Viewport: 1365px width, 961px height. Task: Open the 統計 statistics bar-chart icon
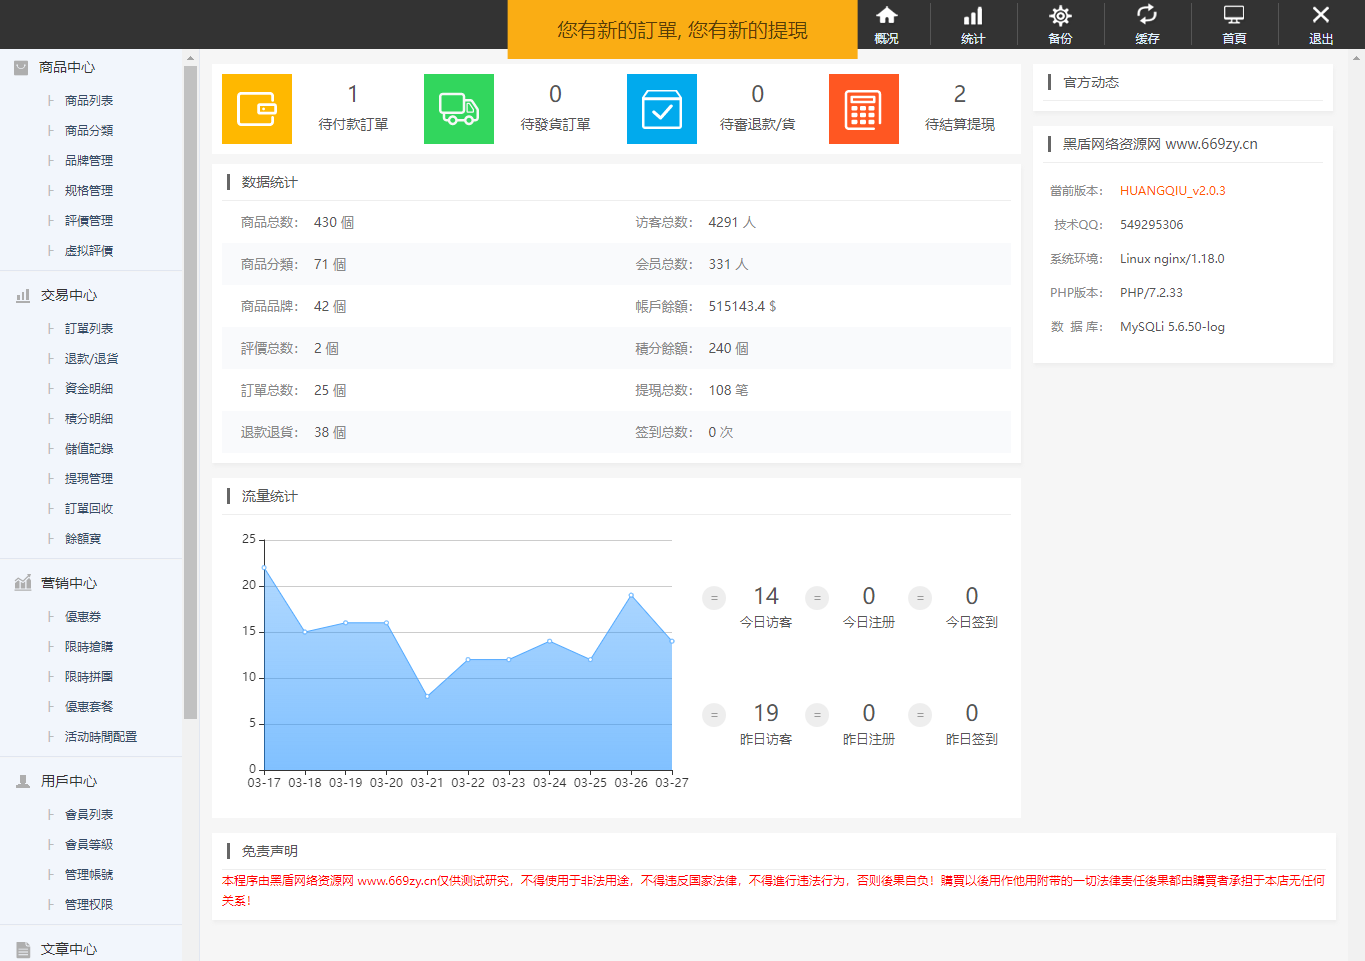[x=973, y=16]
